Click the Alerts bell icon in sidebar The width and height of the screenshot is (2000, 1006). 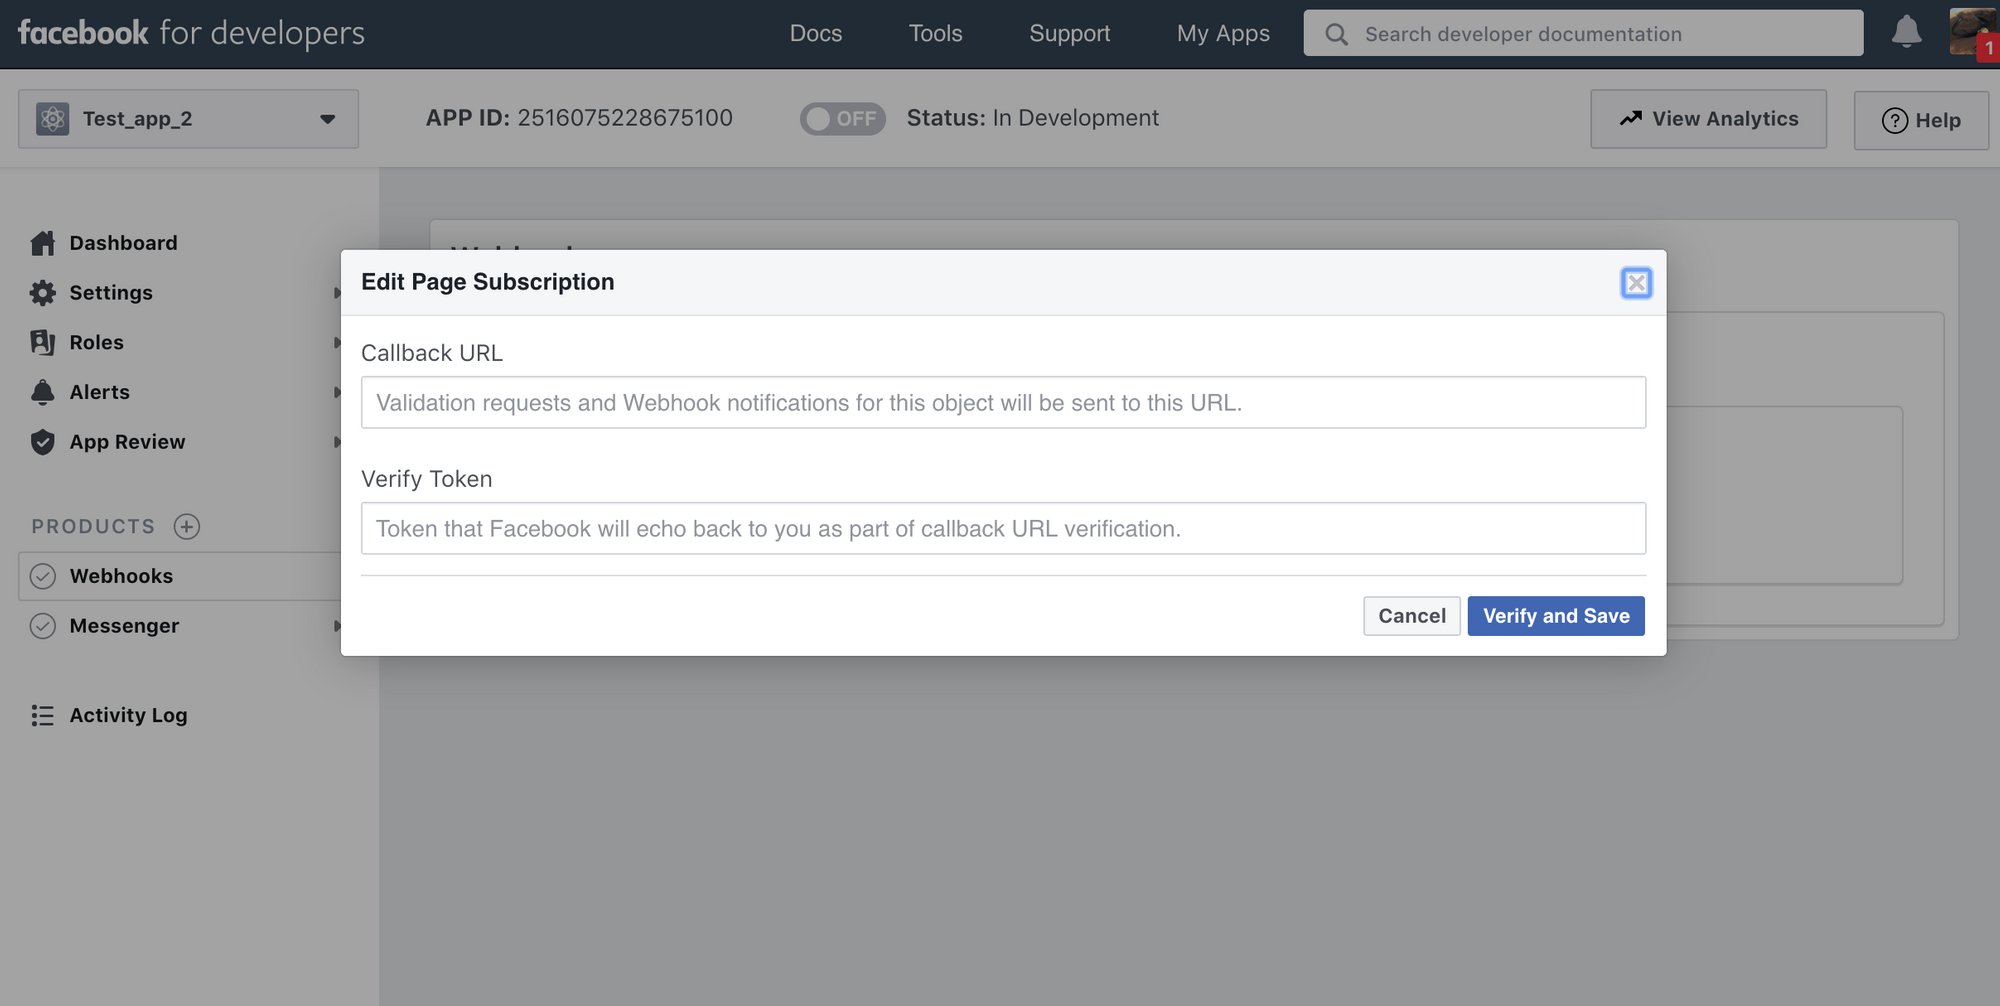click(x=43, y=392)
